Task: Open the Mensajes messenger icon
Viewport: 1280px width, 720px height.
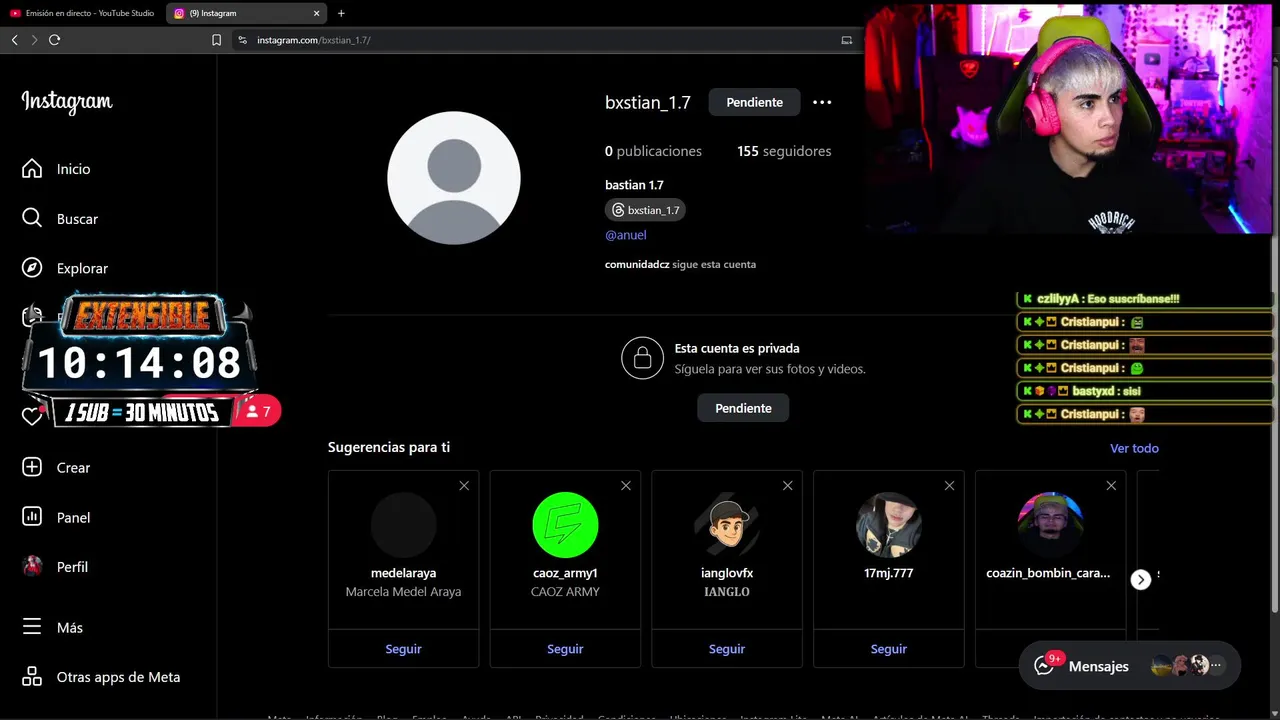Action: tap(1044, 666)
